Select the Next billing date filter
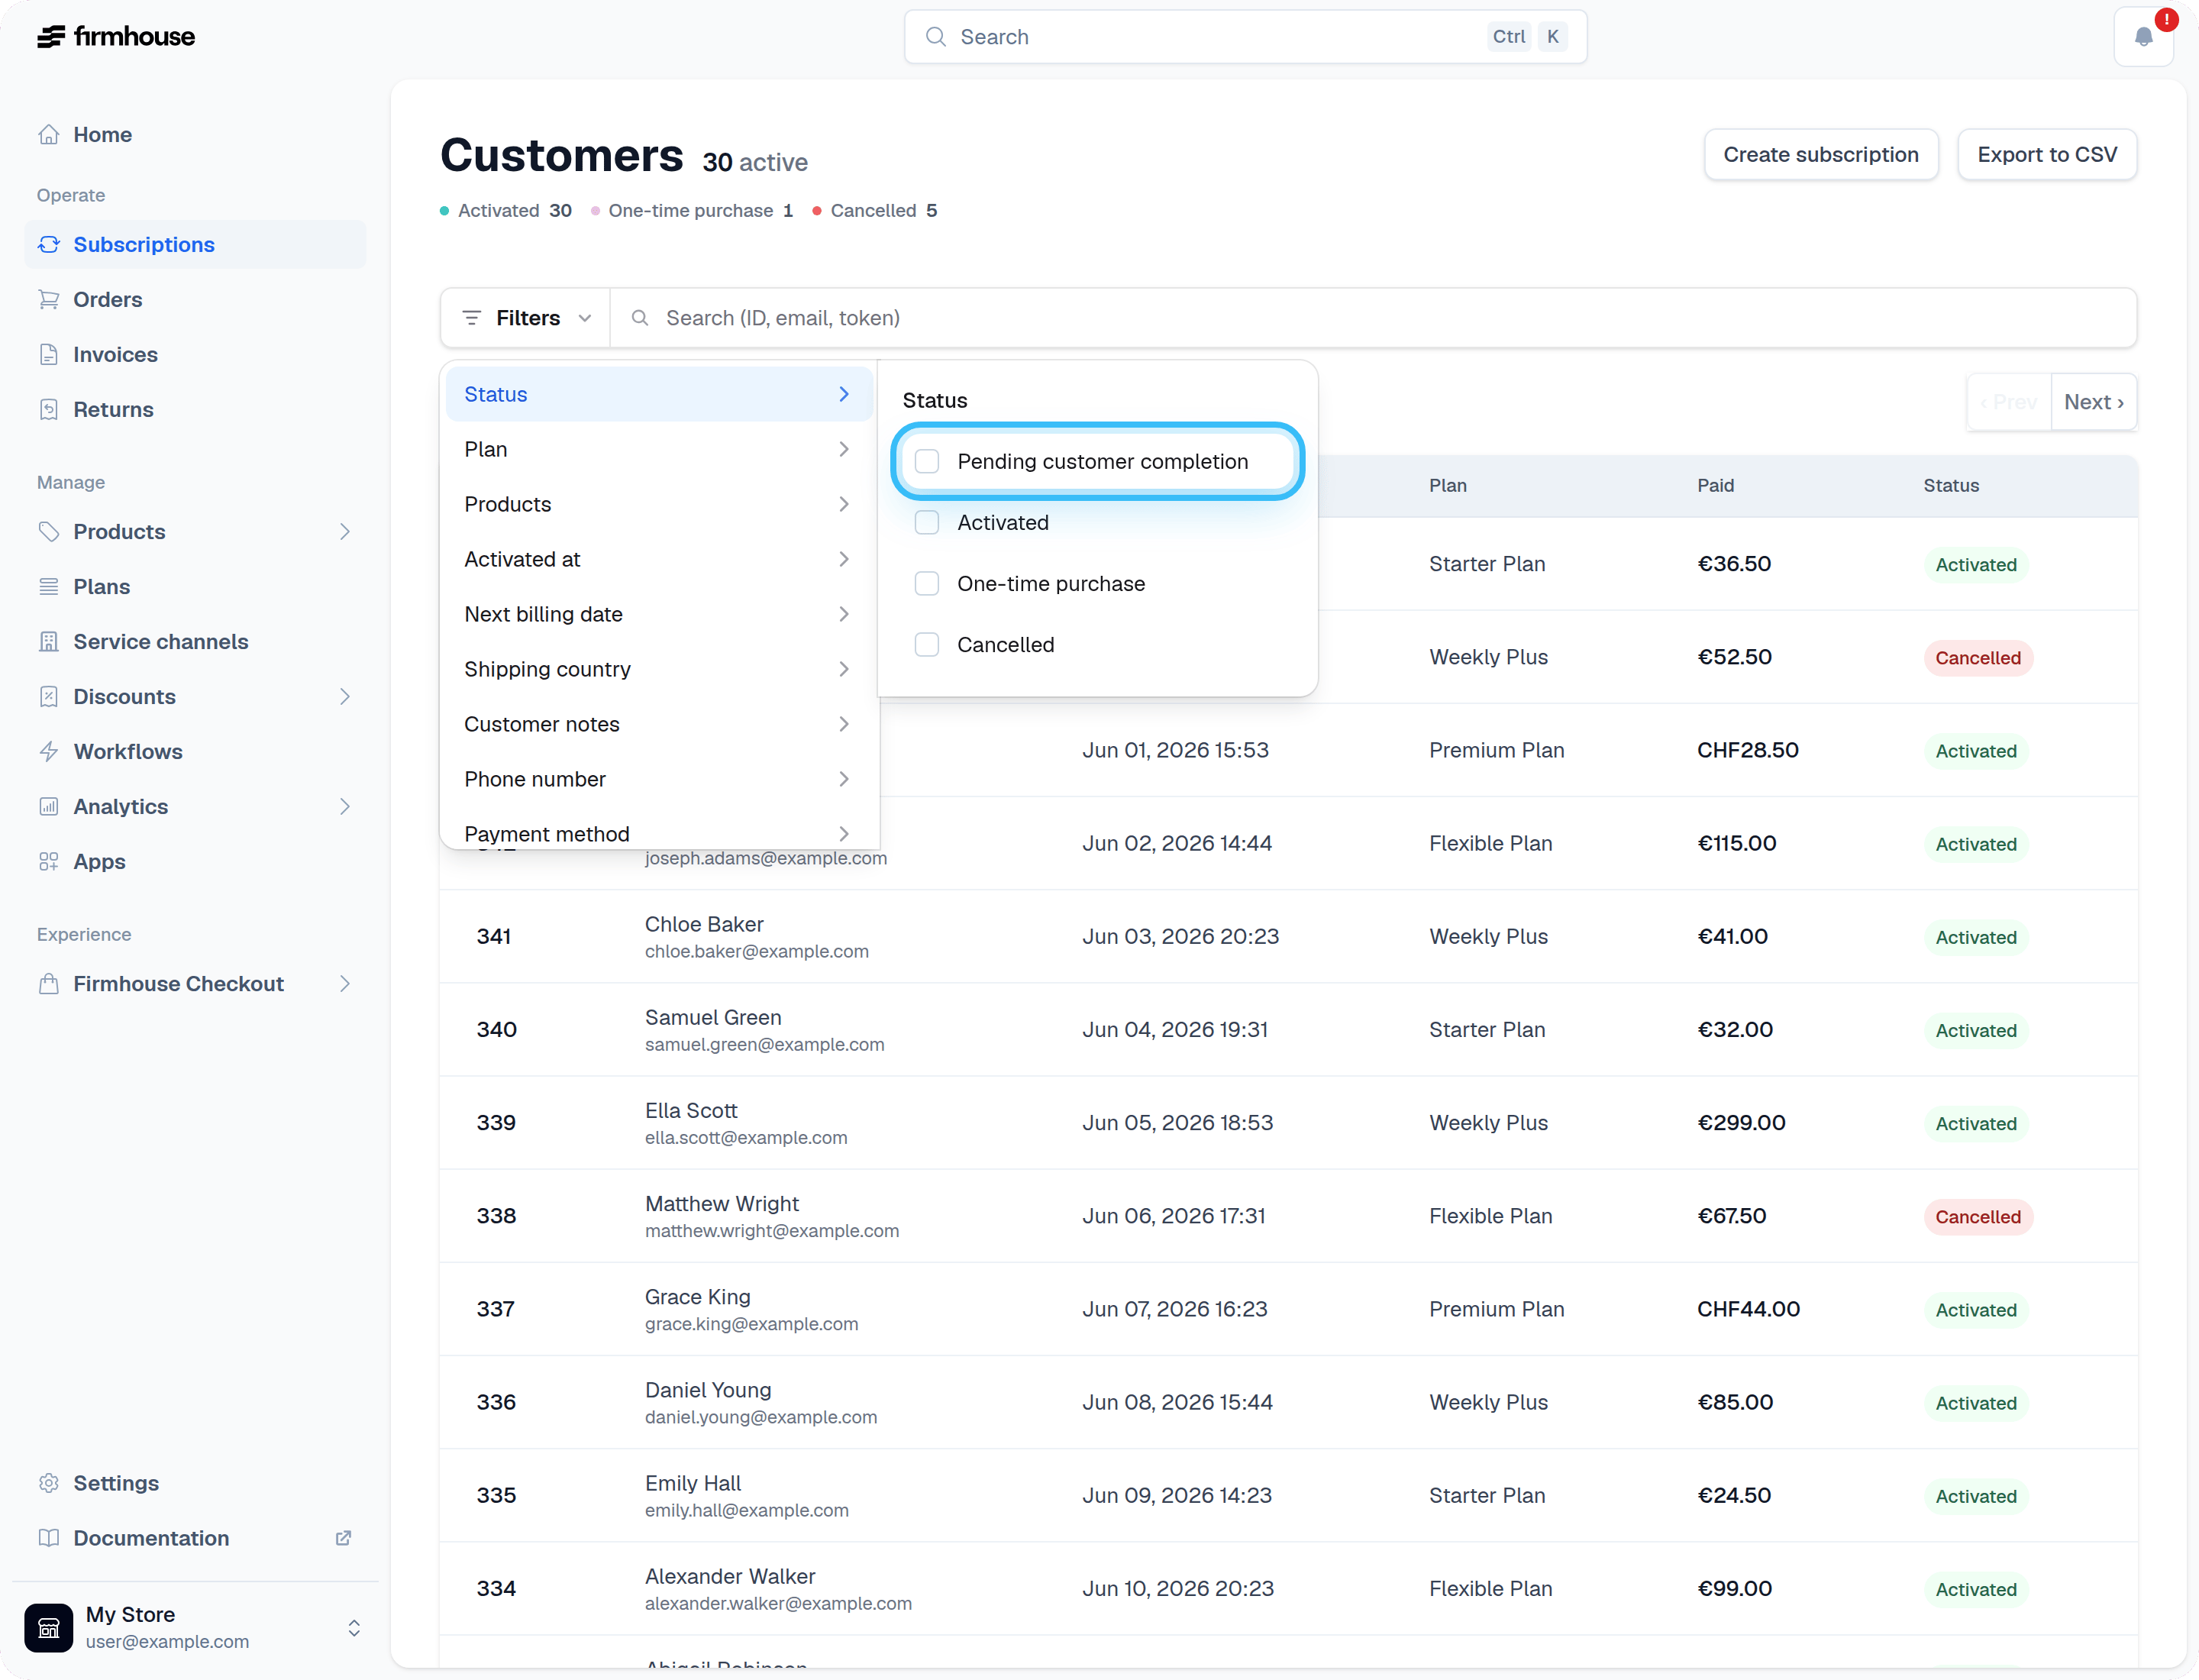 click(659, 614)
